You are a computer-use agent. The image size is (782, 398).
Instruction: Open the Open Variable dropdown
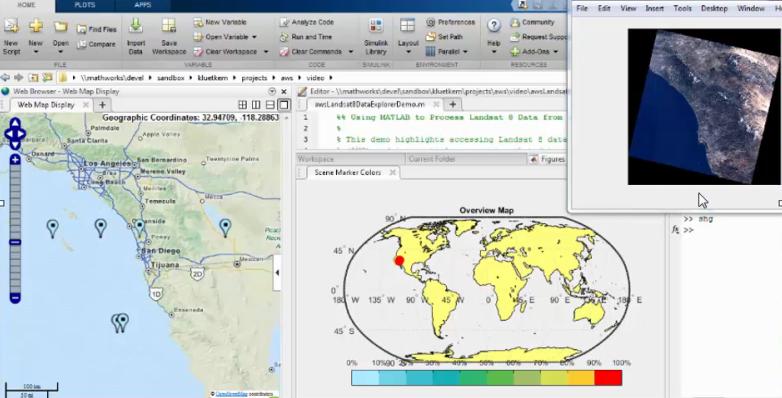click(254, 37)
